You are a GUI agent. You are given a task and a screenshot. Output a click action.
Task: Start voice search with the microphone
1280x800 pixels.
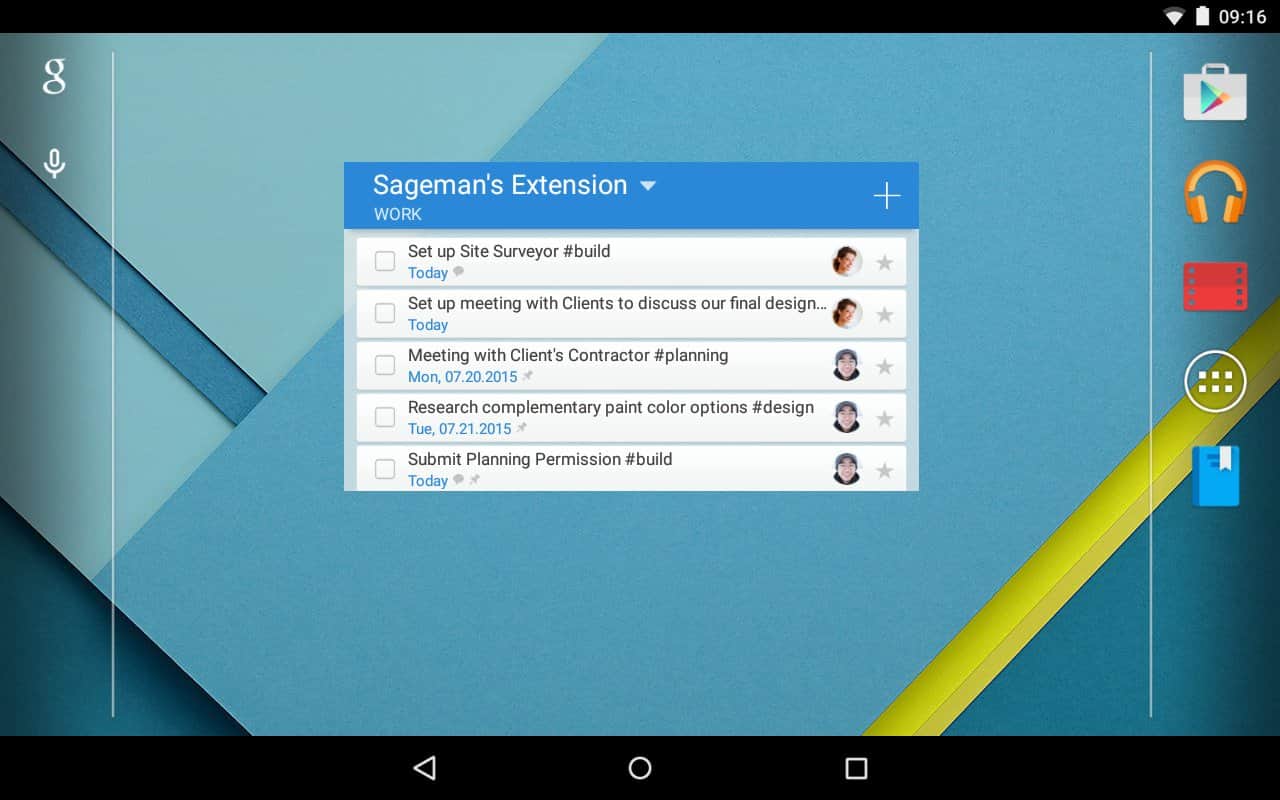click(54, 163)
